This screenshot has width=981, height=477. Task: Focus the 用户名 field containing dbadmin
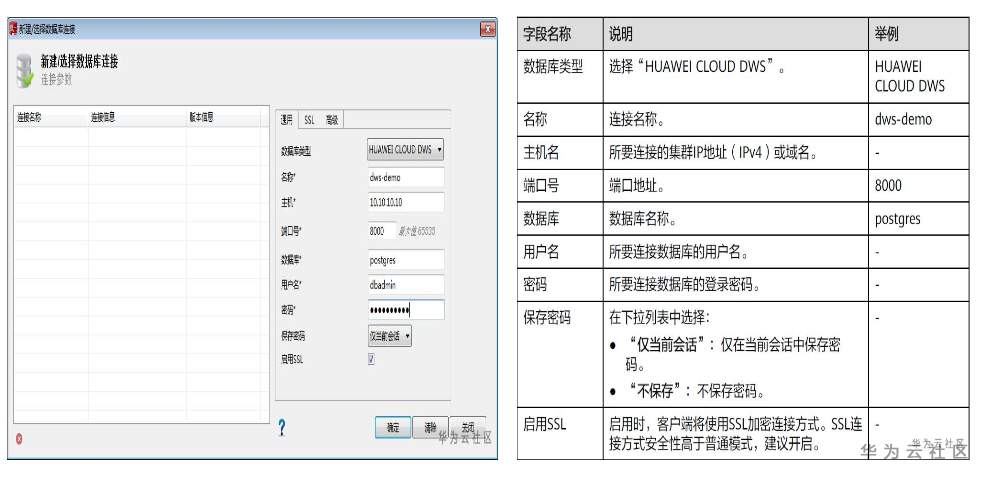click(407, 285)
